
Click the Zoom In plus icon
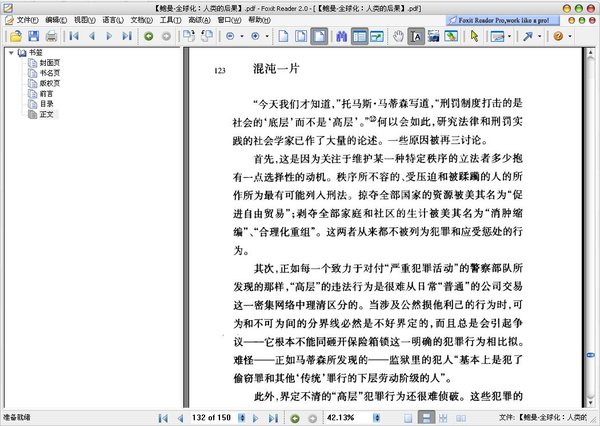coord(255,36)
